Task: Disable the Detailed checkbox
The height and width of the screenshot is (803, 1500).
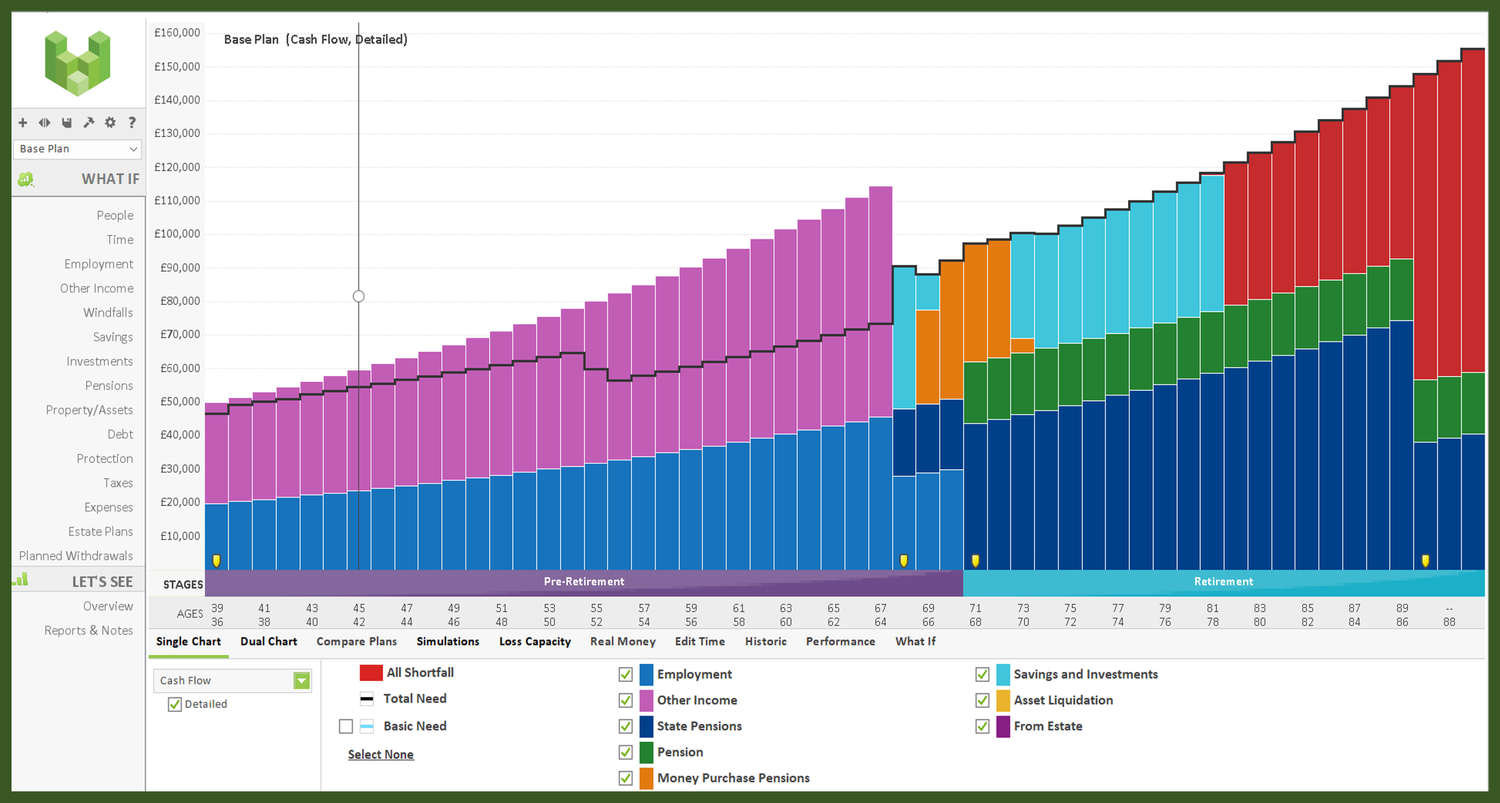Action: pyautogui.click(x=175, y=704)
